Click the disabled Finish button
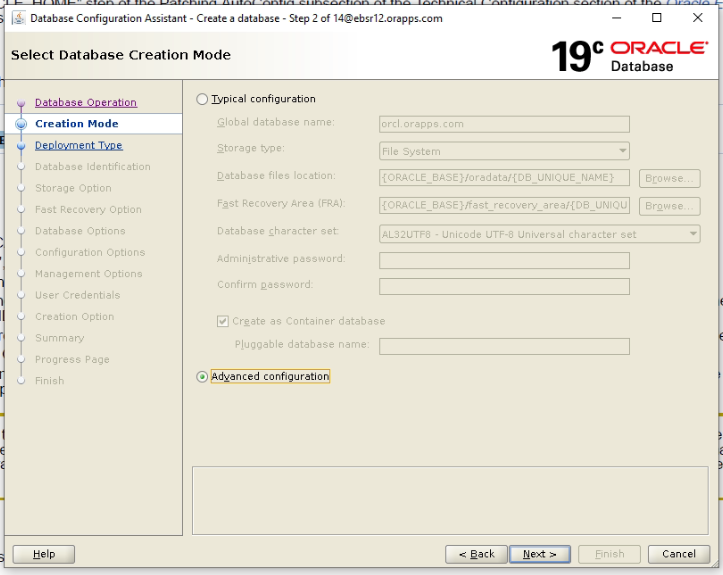 click(609, 554)
